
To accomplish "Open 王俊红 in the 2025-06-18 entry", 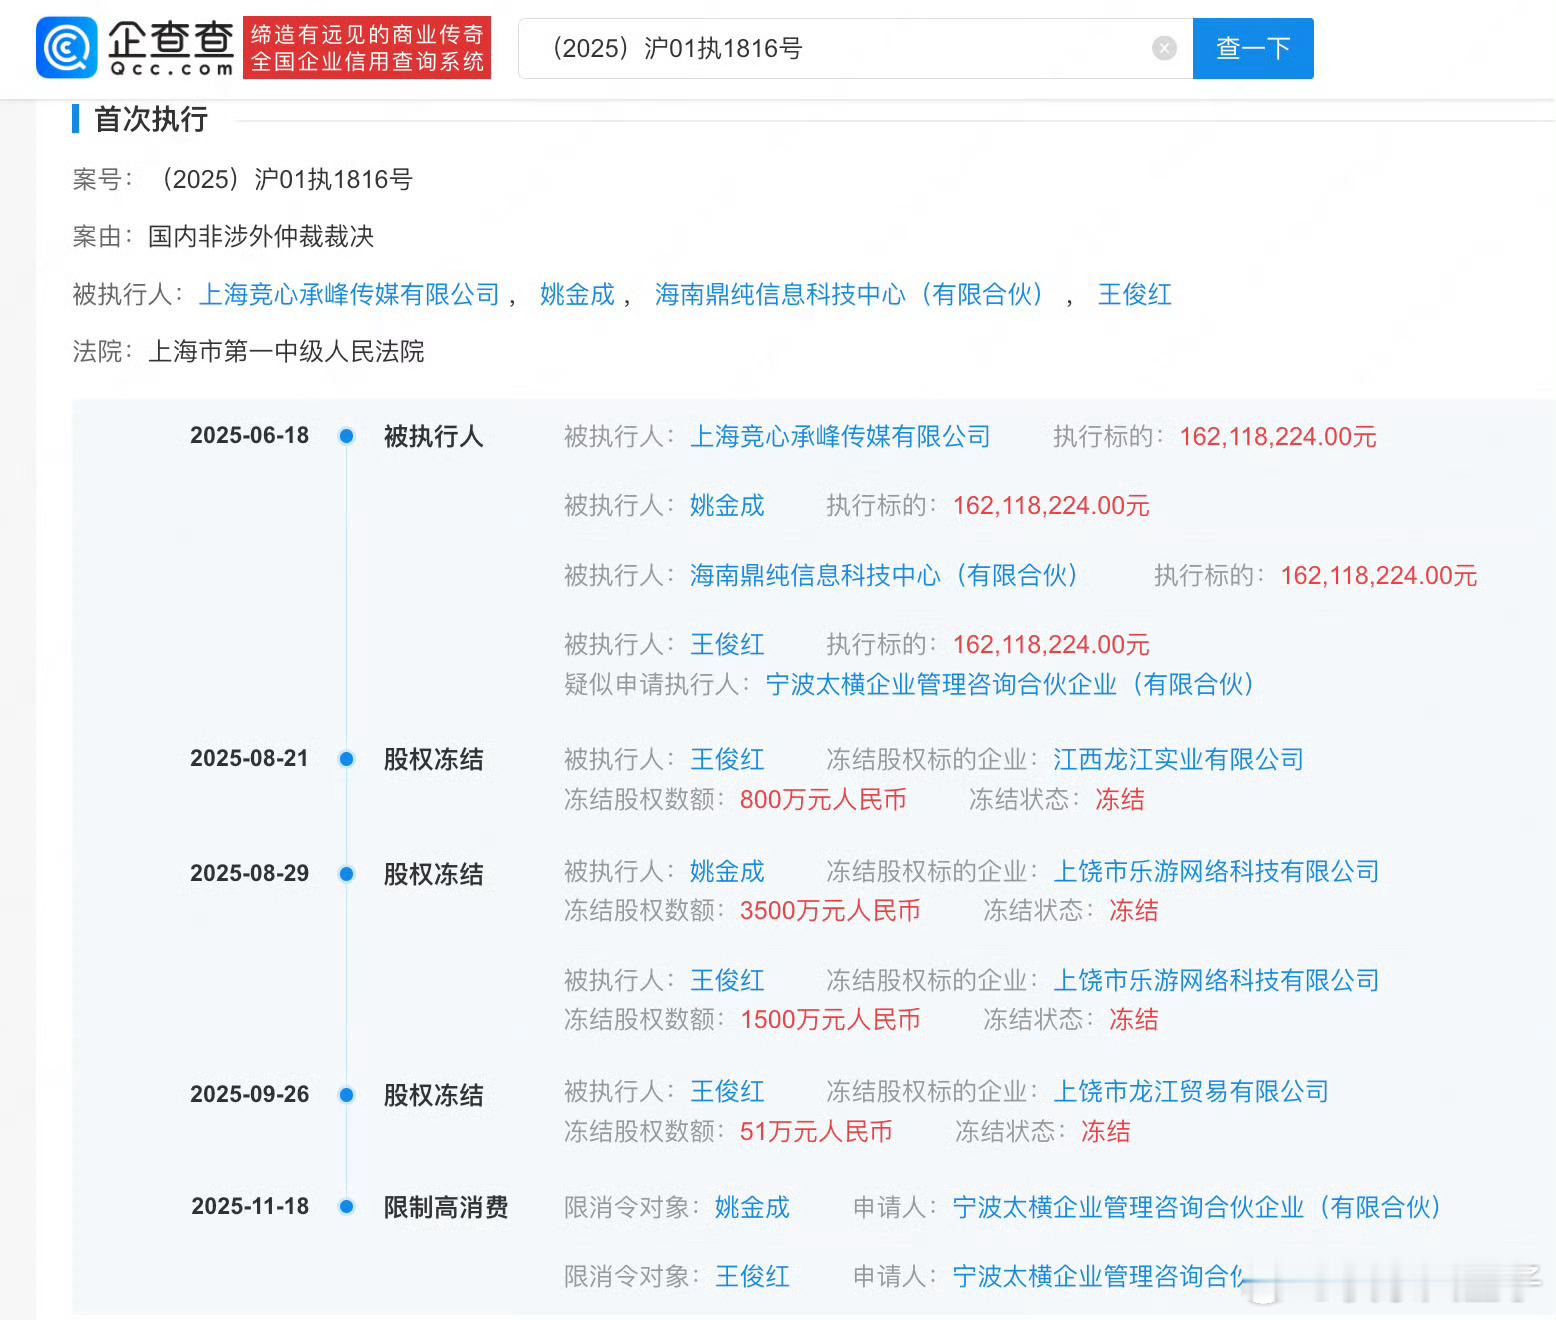I will [x=727, y=644].
